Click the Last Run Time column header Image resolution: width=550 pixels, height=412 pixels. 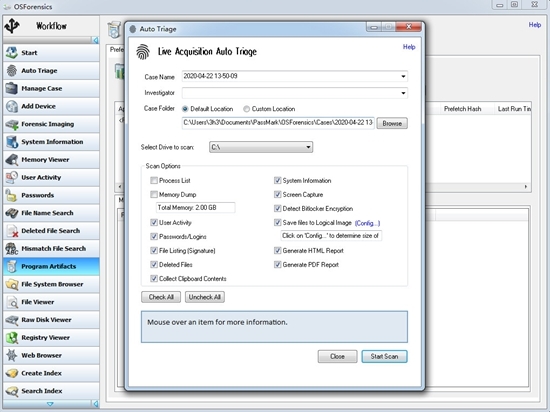tap(514, 109)
